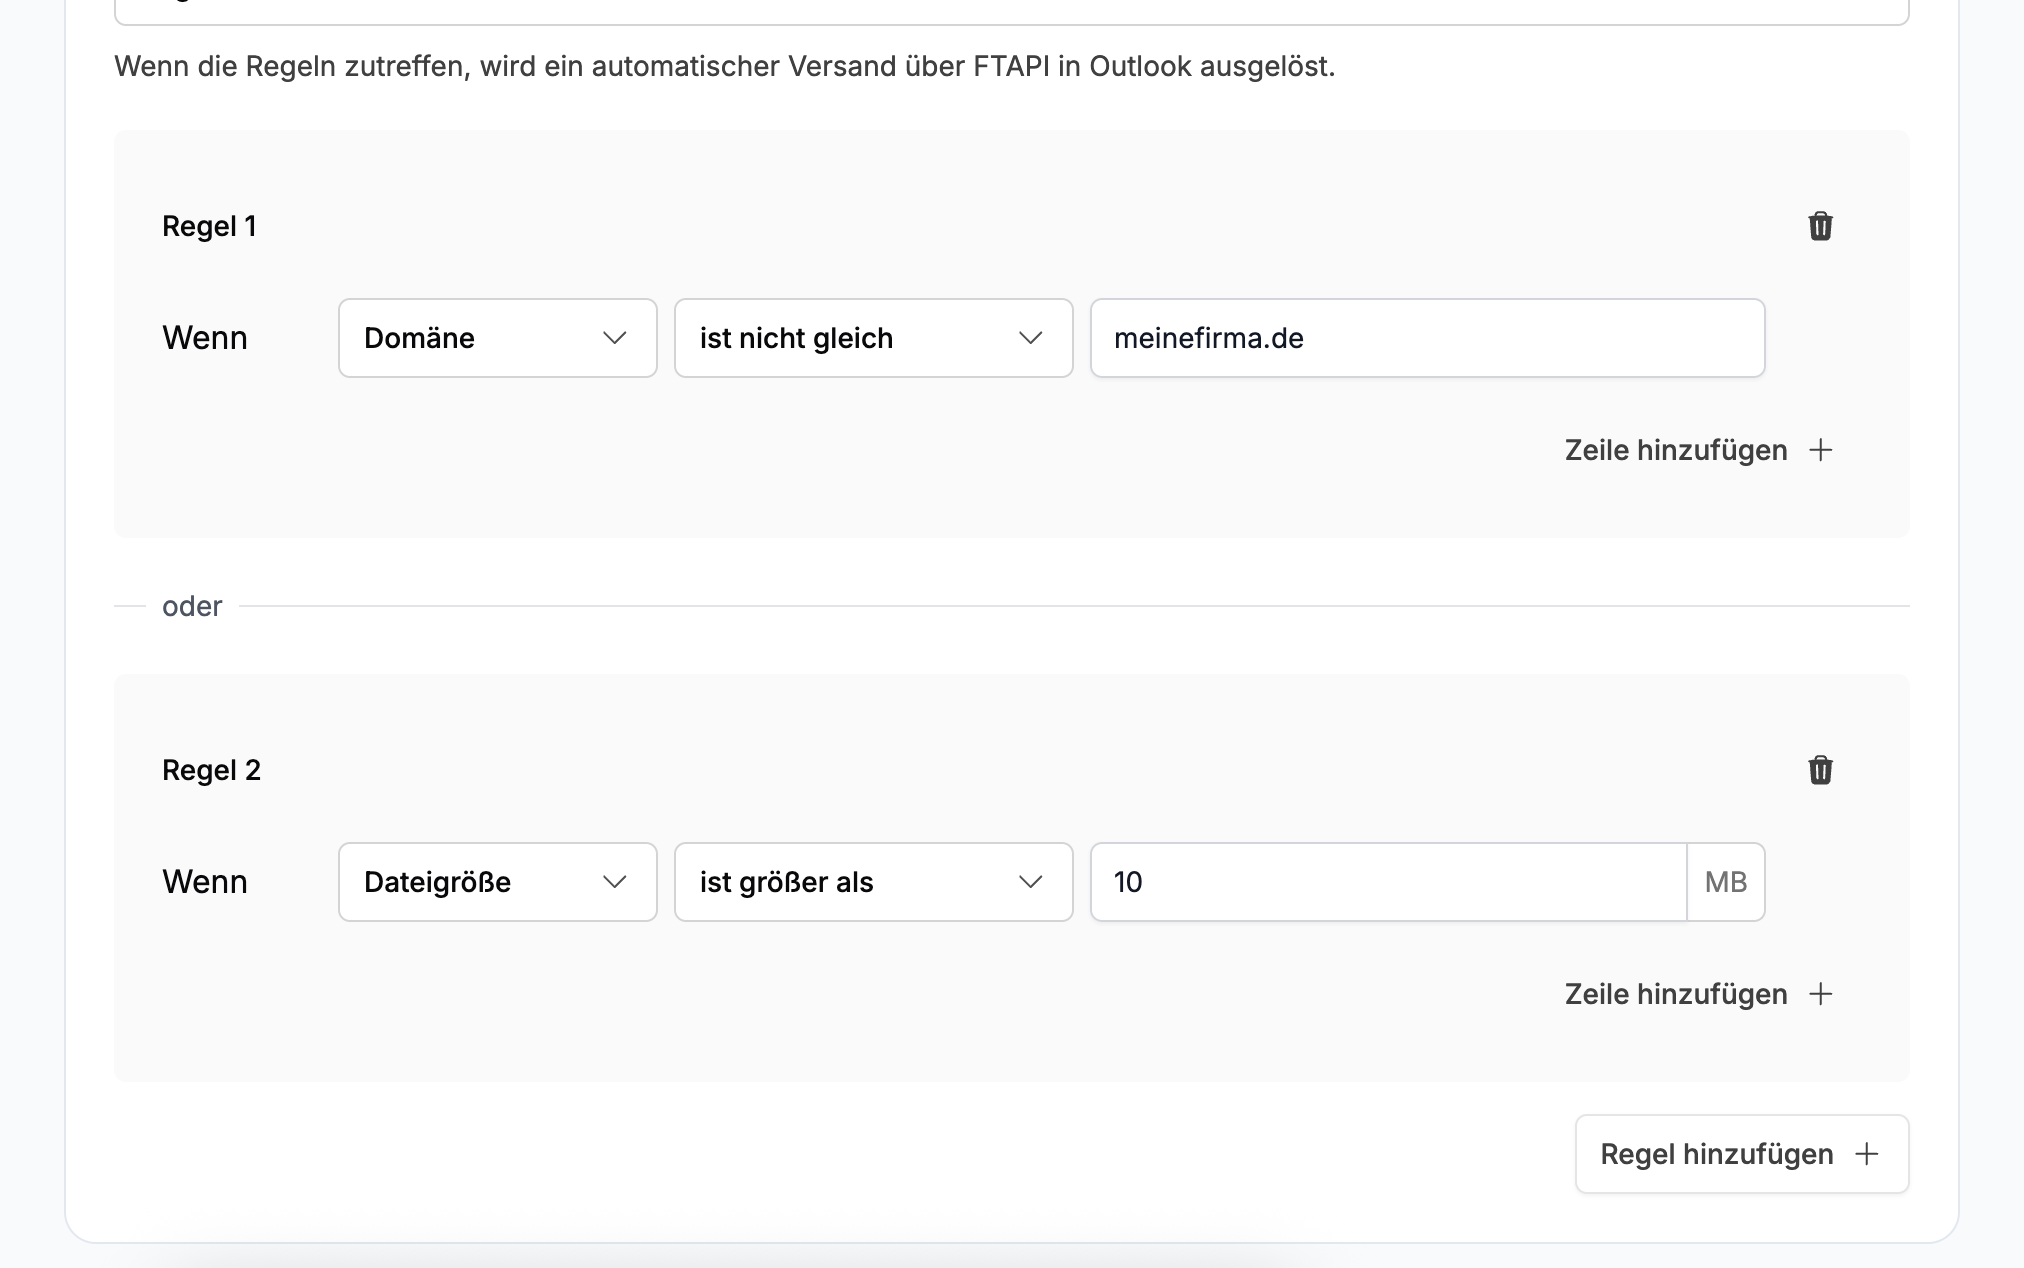Click the chevron arrow on Domäne dropdown
2024x1268 pixels.
pos(615,338)
